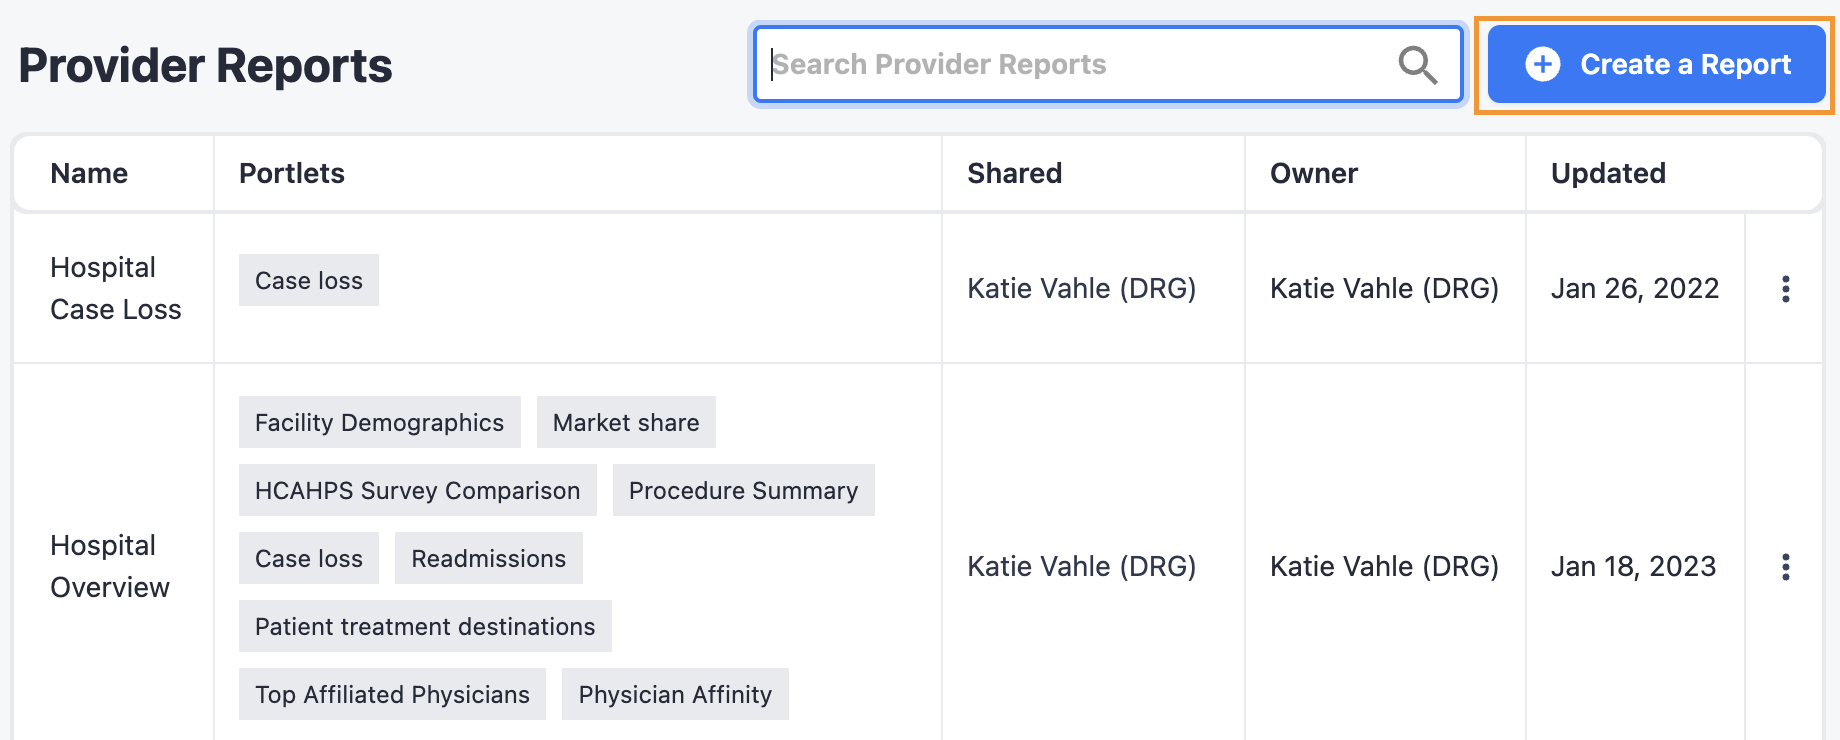The height and width of the screenshot is (740, 1840).
Task: Click the Market share portlet tag
Action: 626,422
